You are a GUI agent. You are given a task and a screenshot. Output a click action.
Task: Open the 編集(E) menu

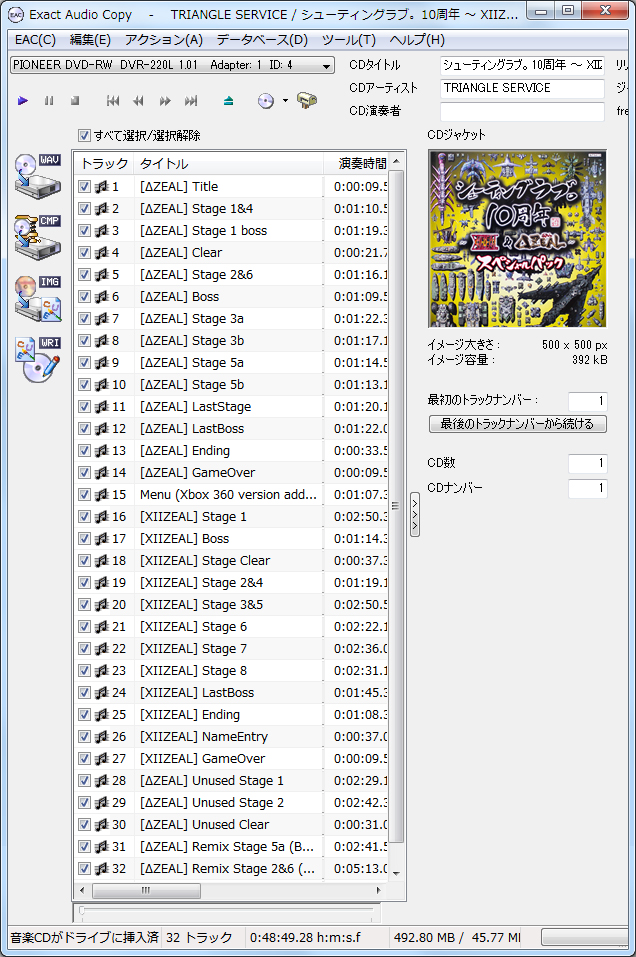click(x=90, y=40)
